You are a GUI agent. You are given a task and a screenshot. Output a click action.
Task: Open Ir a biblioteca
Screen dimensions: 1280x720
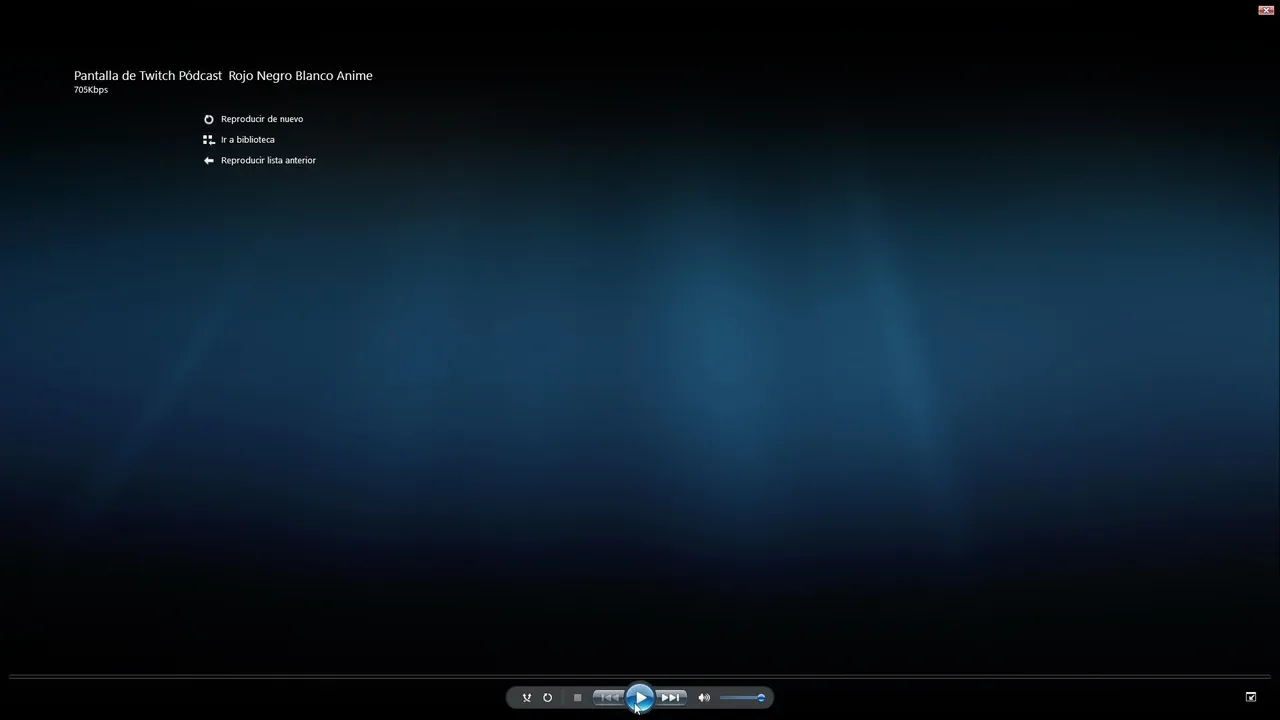point(248,140)
